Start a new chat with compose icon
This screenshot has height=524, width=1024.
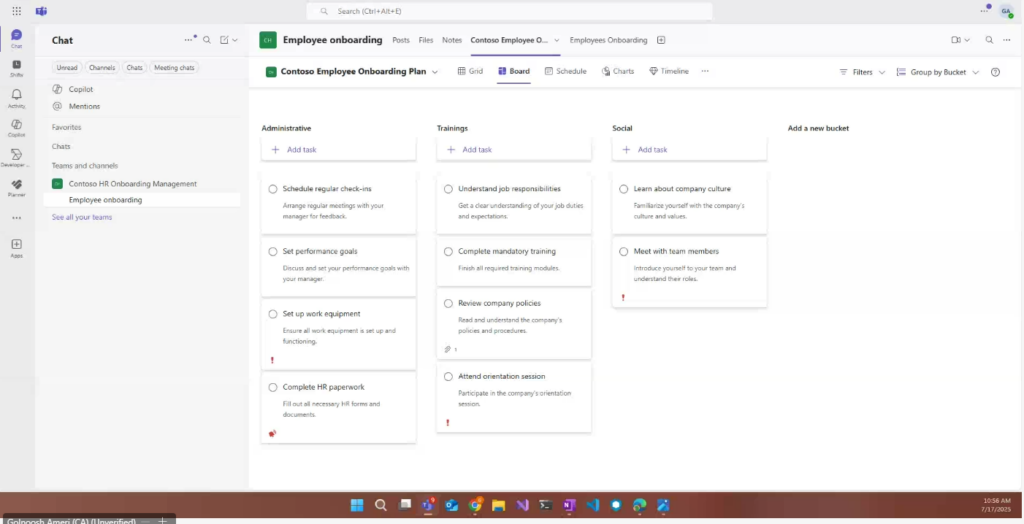tap(224, 40)
